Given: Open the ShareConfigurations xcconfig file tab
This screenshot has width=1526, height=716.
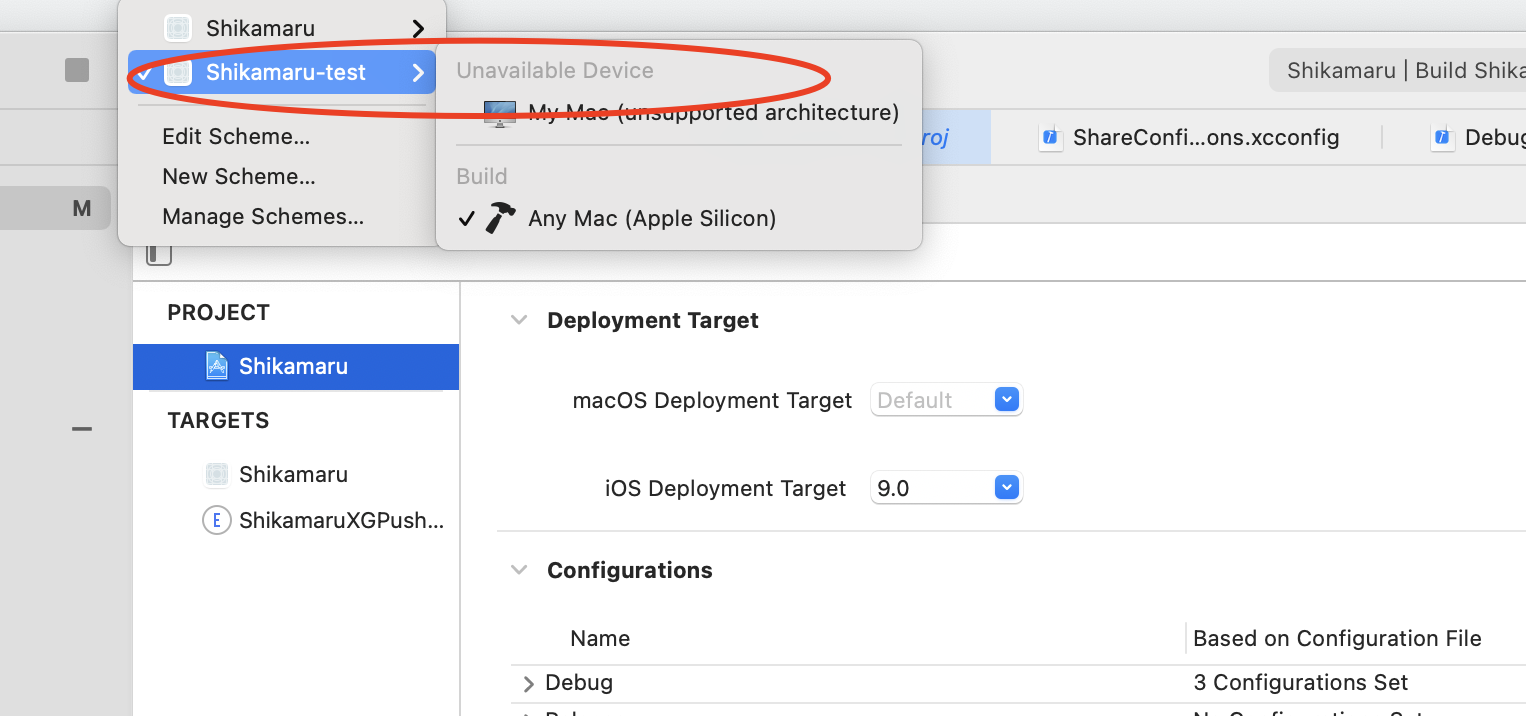Looking at the screenshot, I should pyautogui.click(x=1190, y=137).
